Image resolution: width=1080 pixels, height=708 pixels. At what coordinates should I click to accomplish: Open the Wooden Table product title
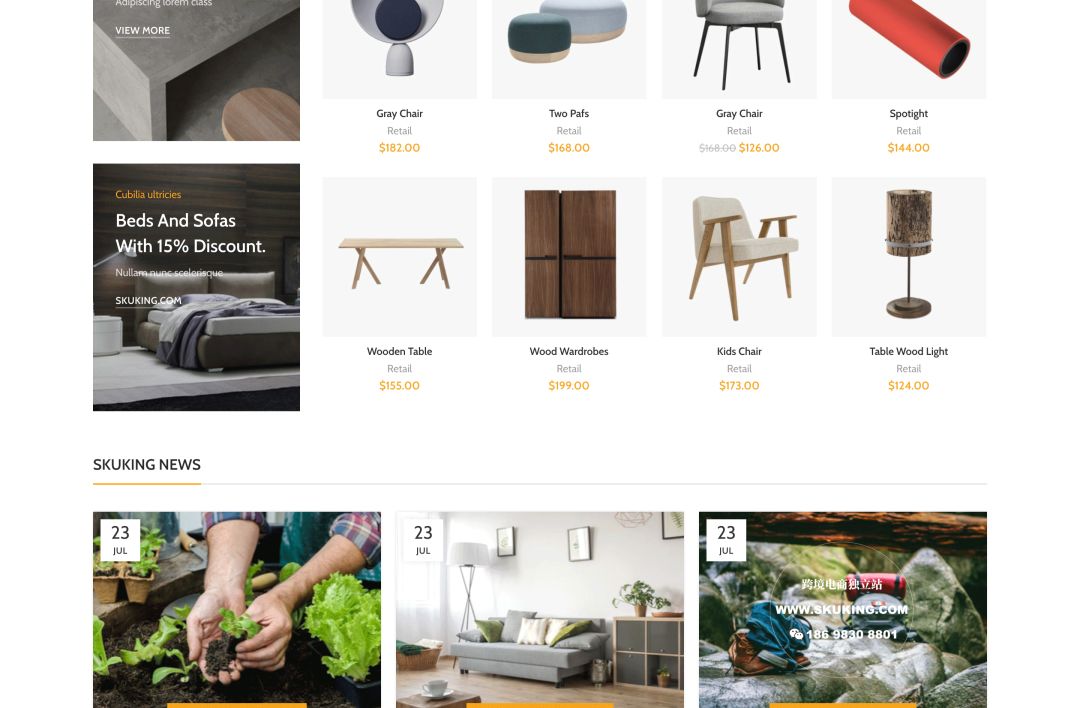tap(399, 351)
